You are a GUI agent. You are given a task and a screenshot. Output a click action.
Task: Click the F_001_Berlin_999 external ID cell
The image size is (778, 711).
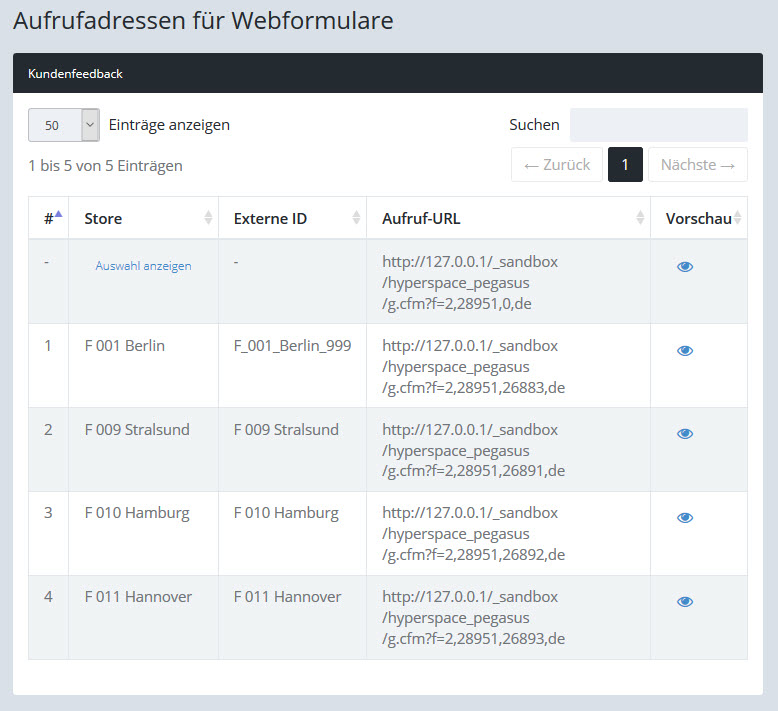292,346
